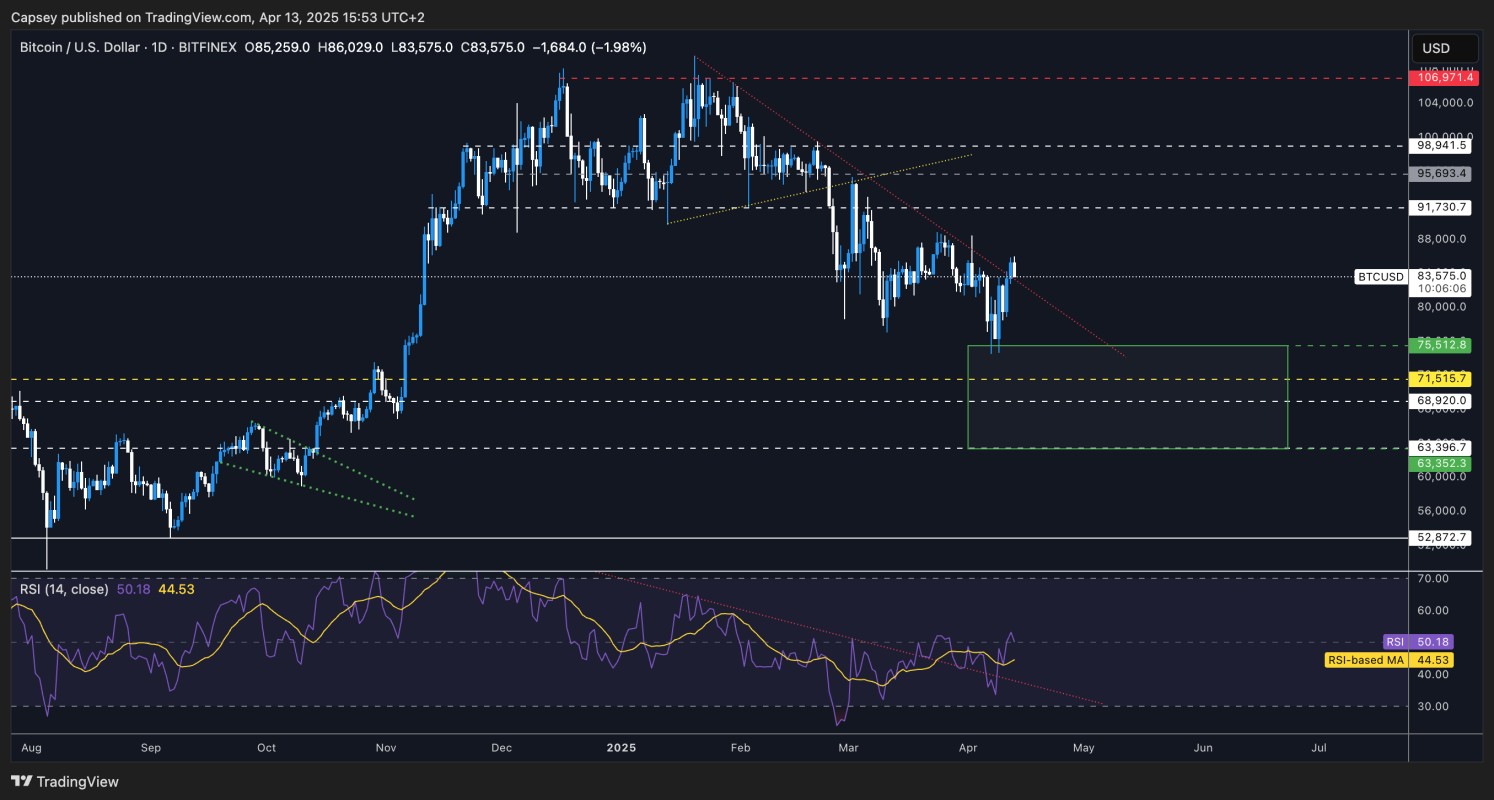Click the 98,941.5 horizontal level label

tap(1438, 145)
